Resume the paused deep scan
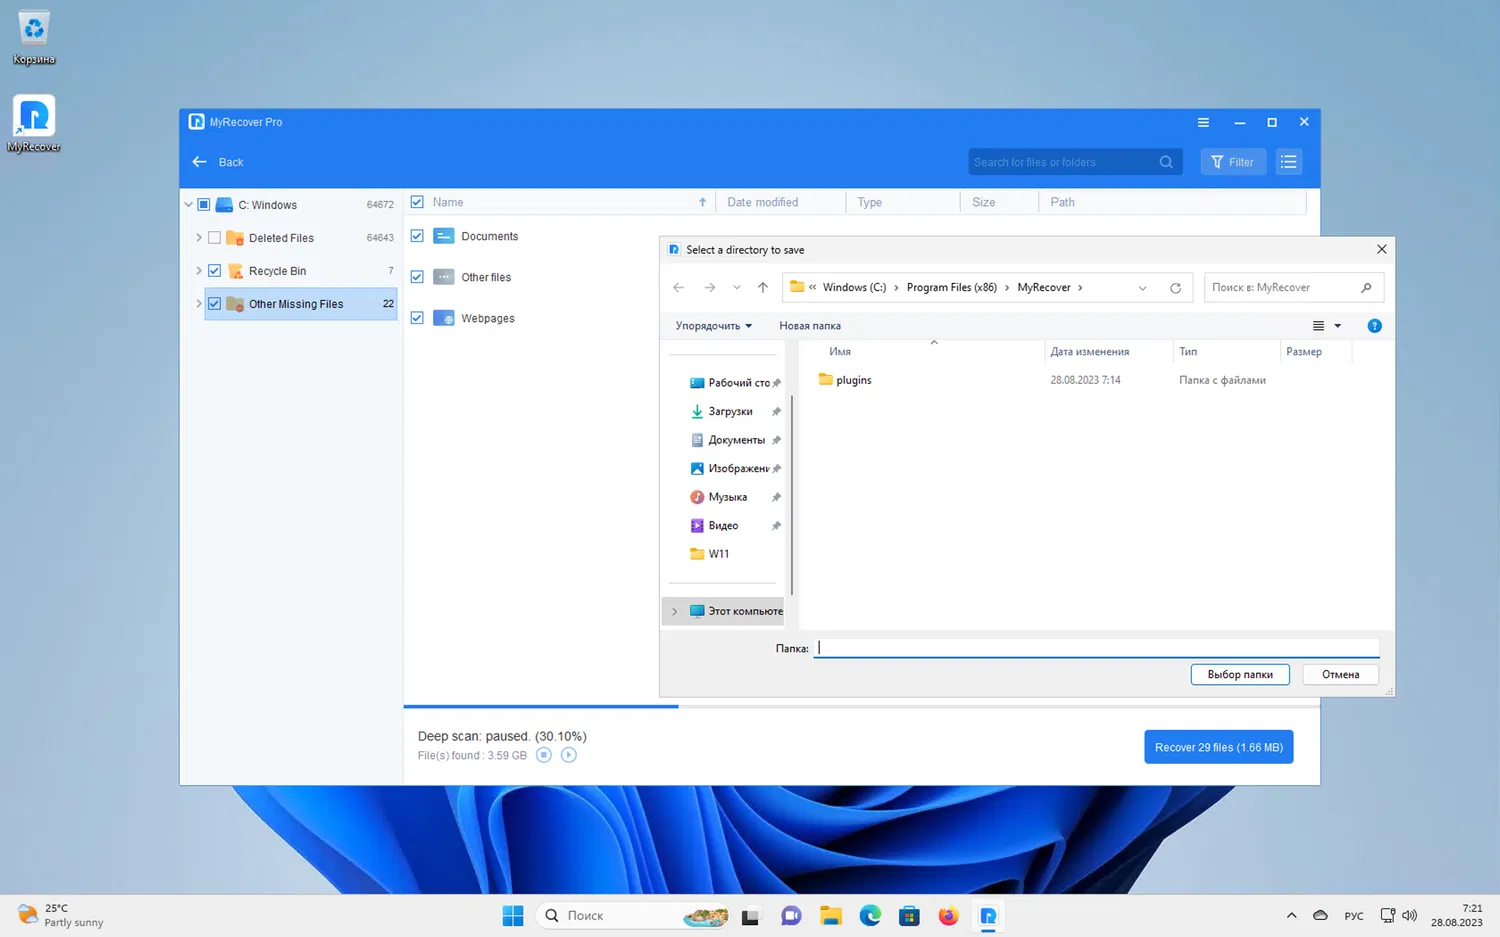 569,755
